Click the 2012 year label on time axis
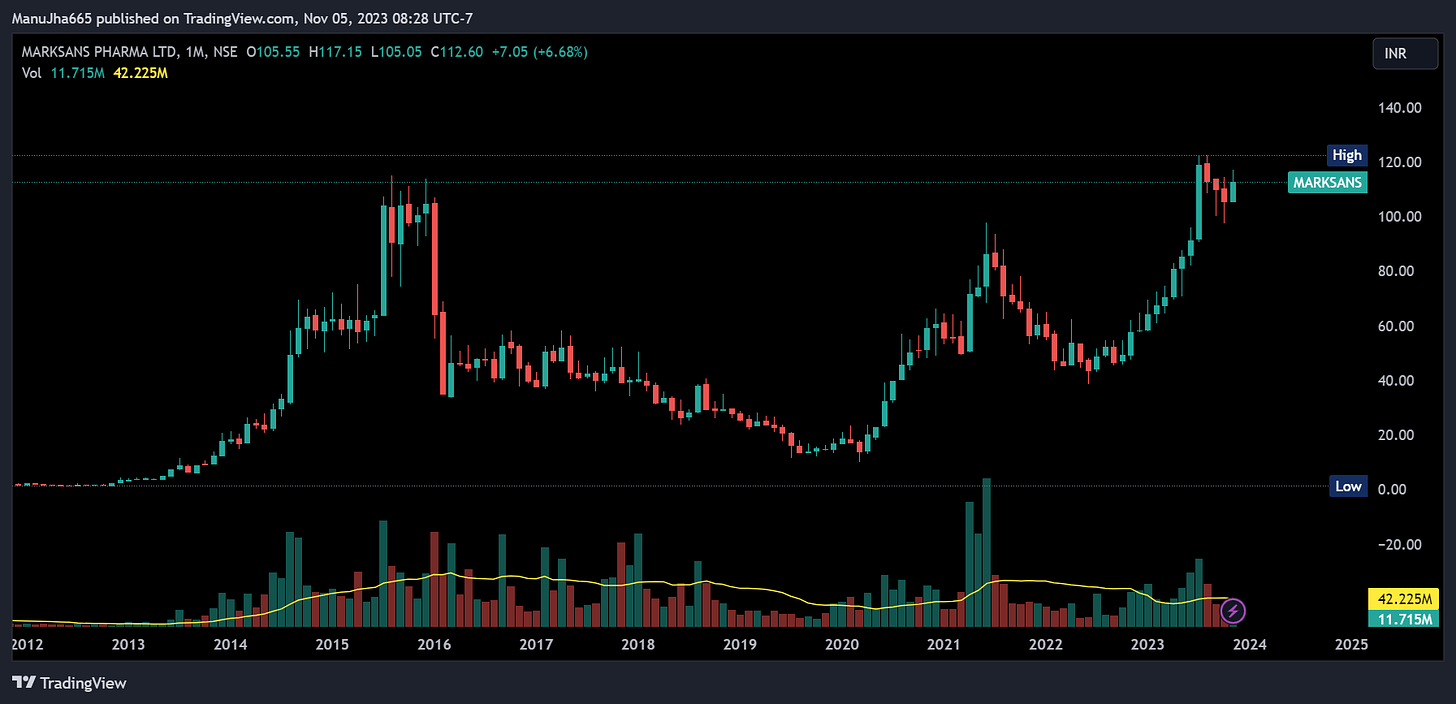The width and height of the screenshot is (1456, 704). 26,645
